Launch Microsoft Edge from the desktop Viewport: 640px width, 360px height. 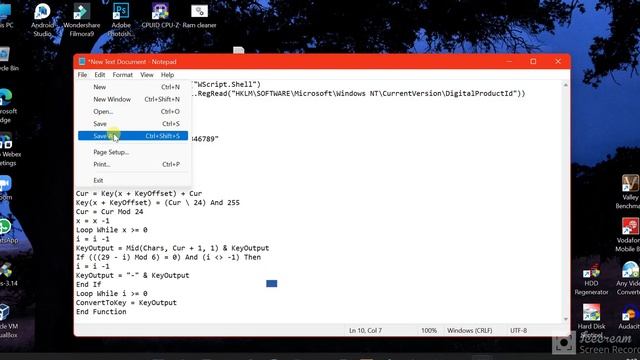pos(6,106)
